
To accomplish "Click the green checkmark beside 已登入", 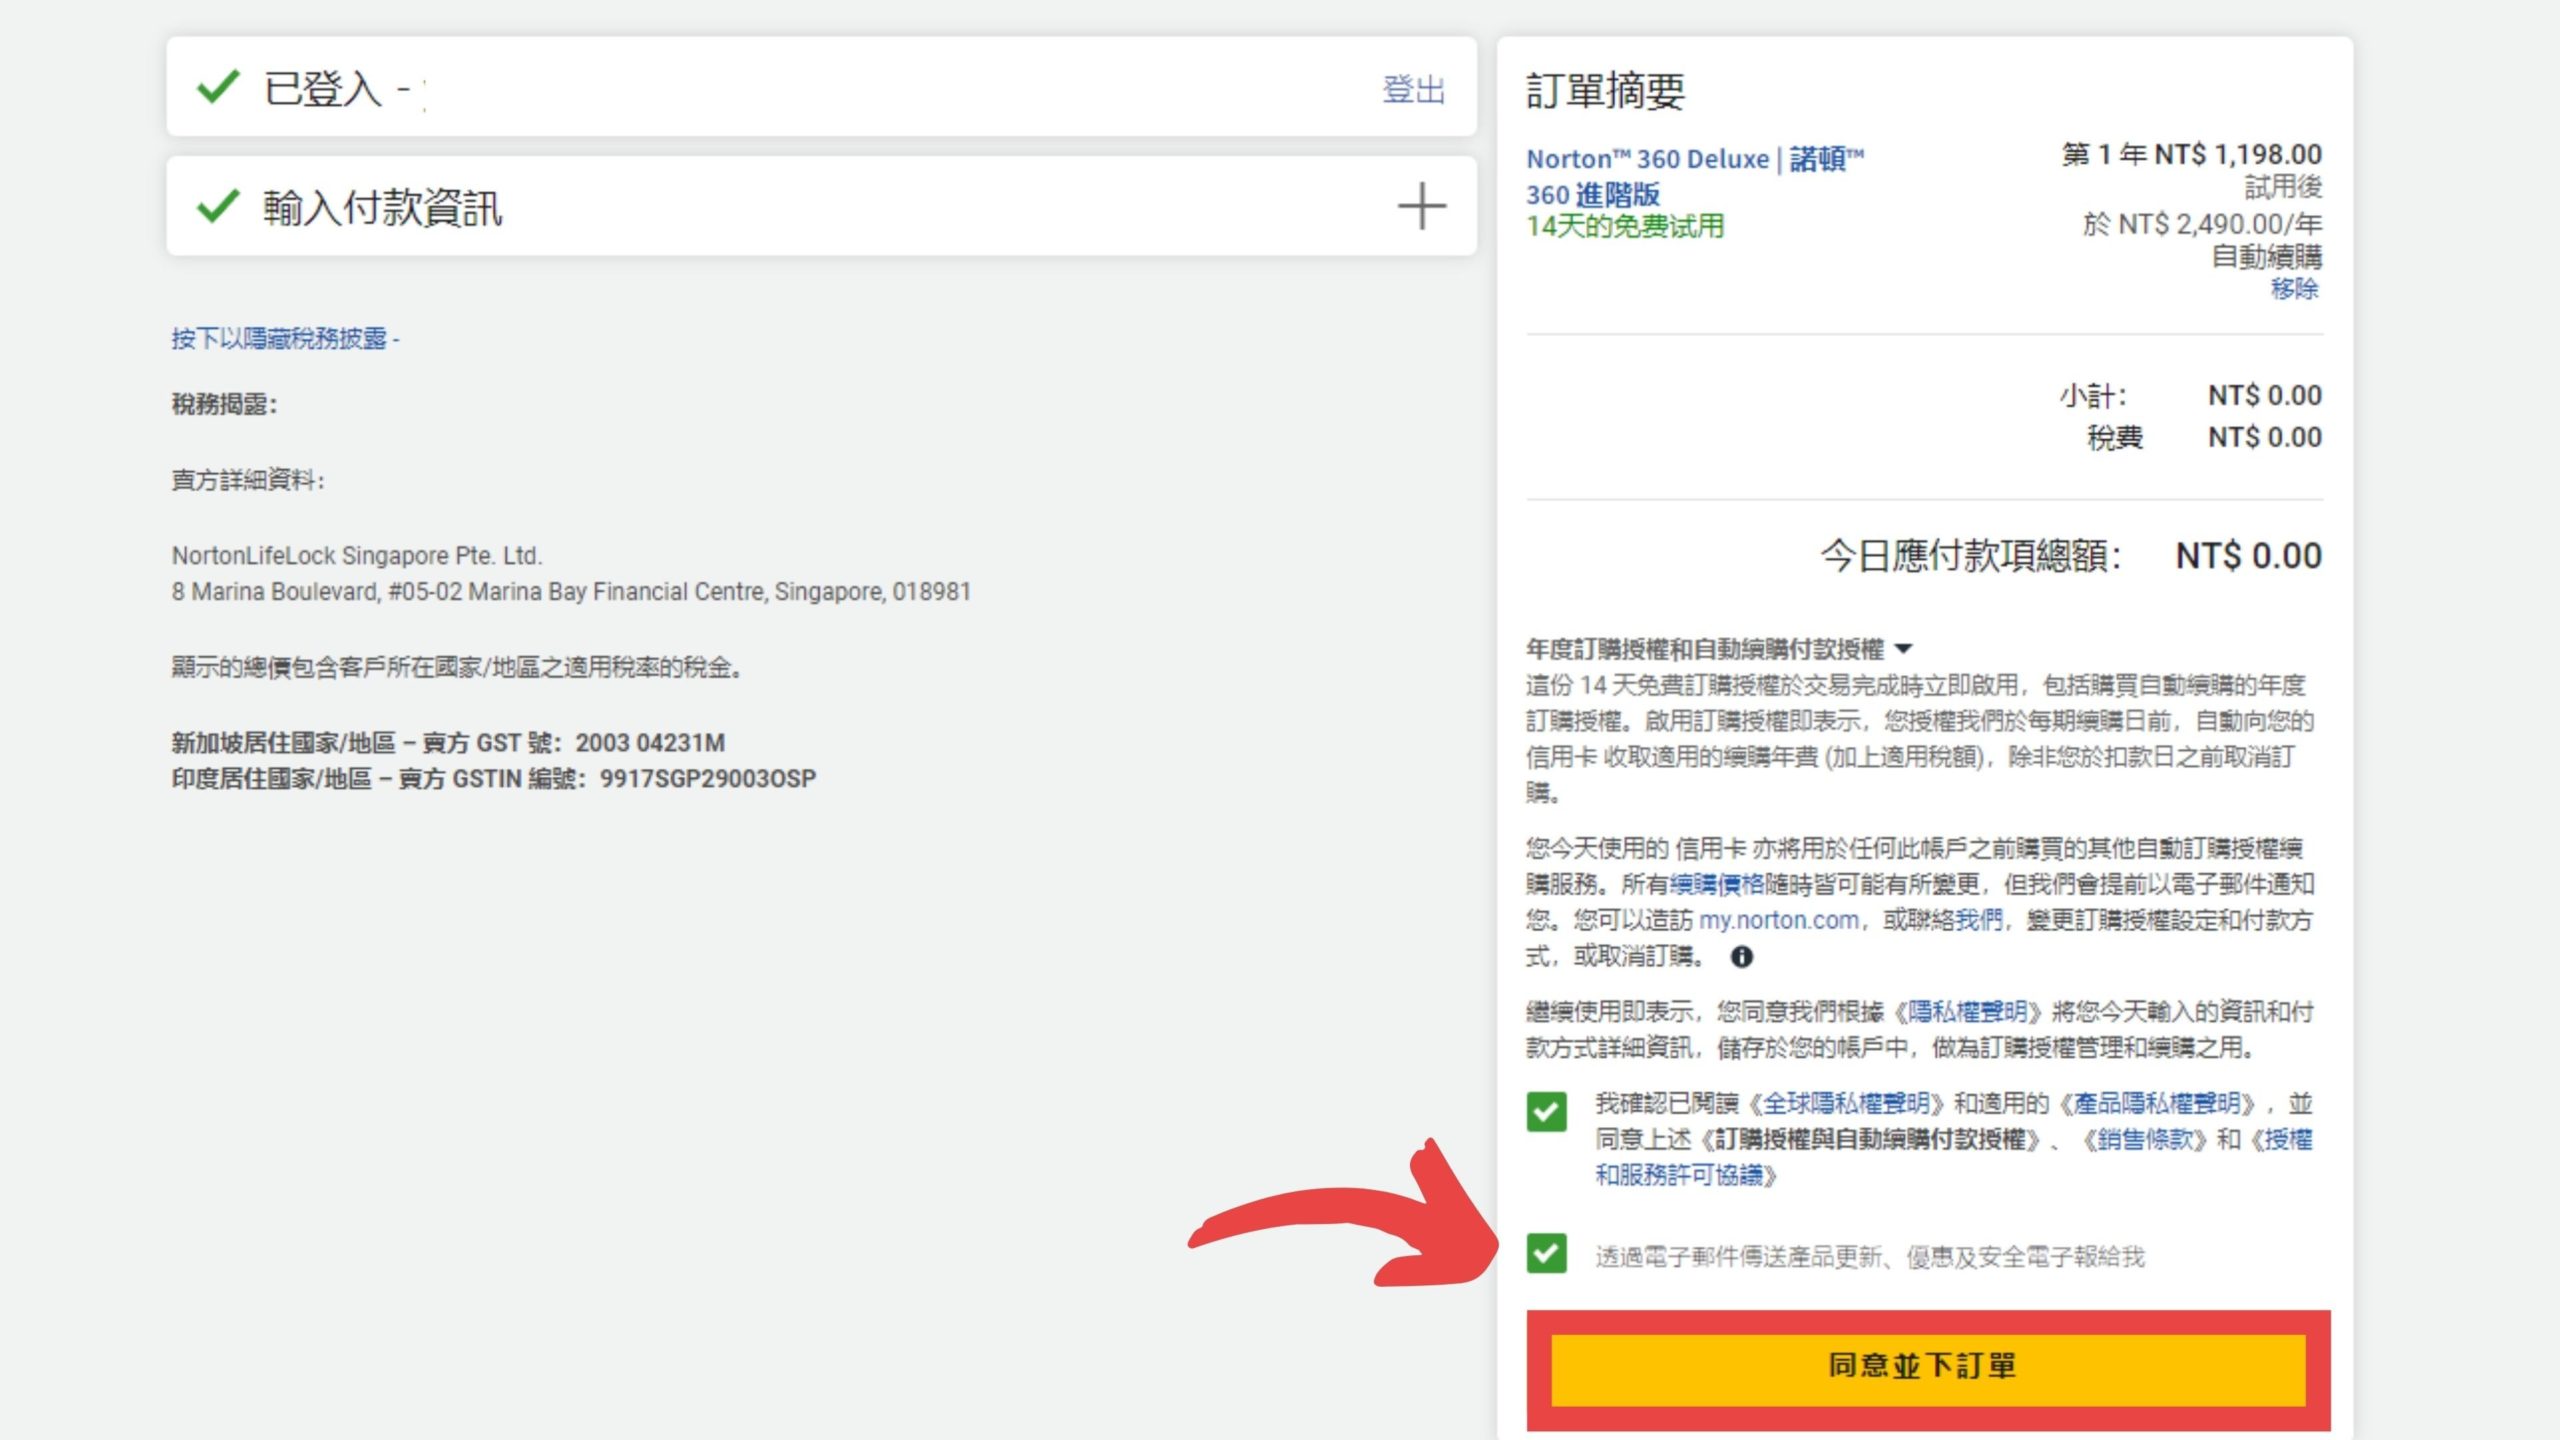I will click(x=218, y=87).
